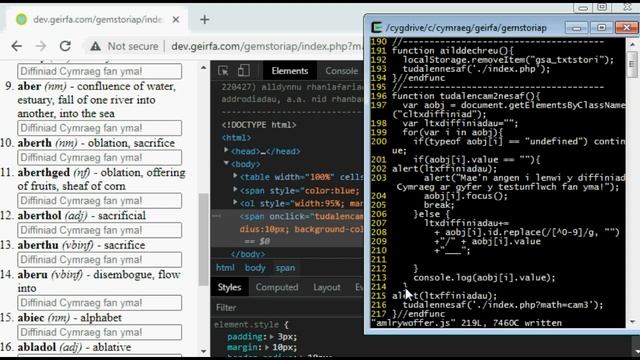Image resolution: width=640 pixels, height=360 pixels.
Task: Fill in the definition field for aber
Action: point(100,128)
